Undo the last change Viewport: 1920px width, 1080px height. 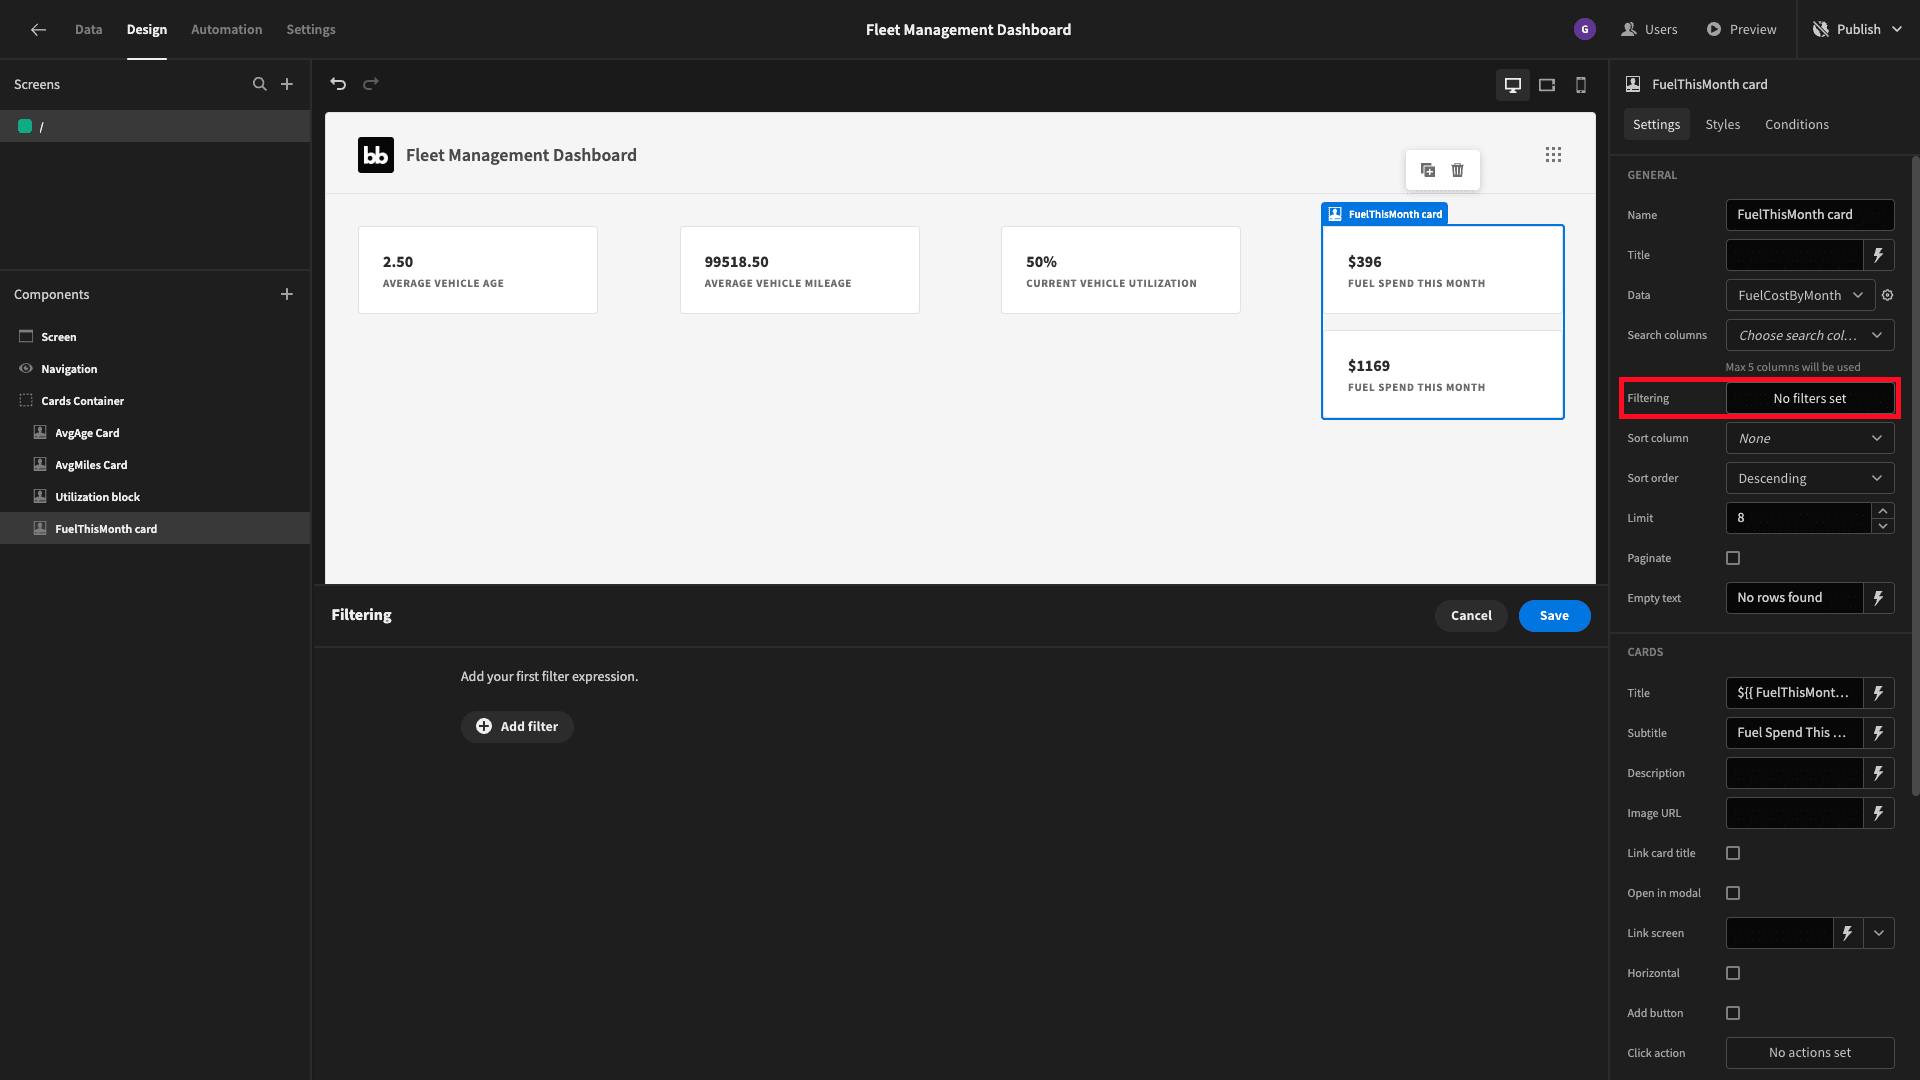[338, 84]
